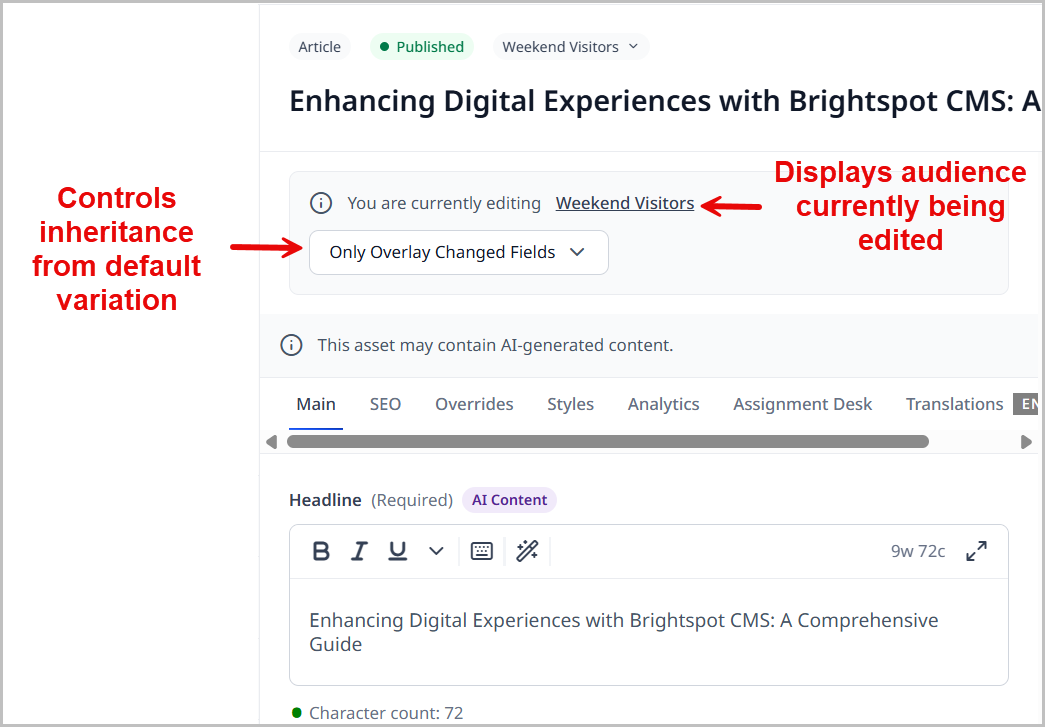The width and height of the screenshot is (1045, 727).
Task: Underline the headline text
Action: 397,551
